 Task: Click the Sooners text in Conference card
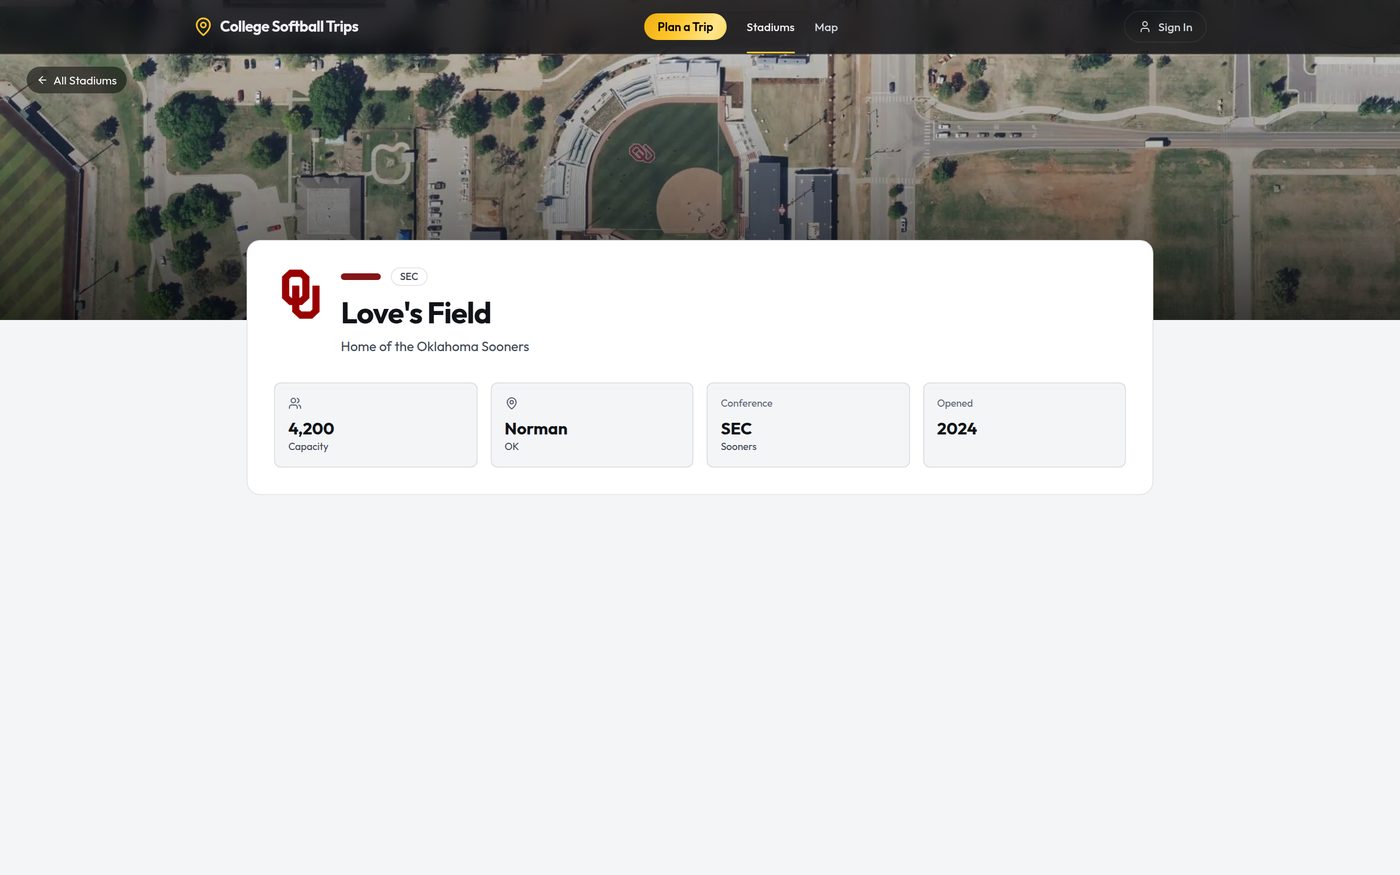click(739, 447)
